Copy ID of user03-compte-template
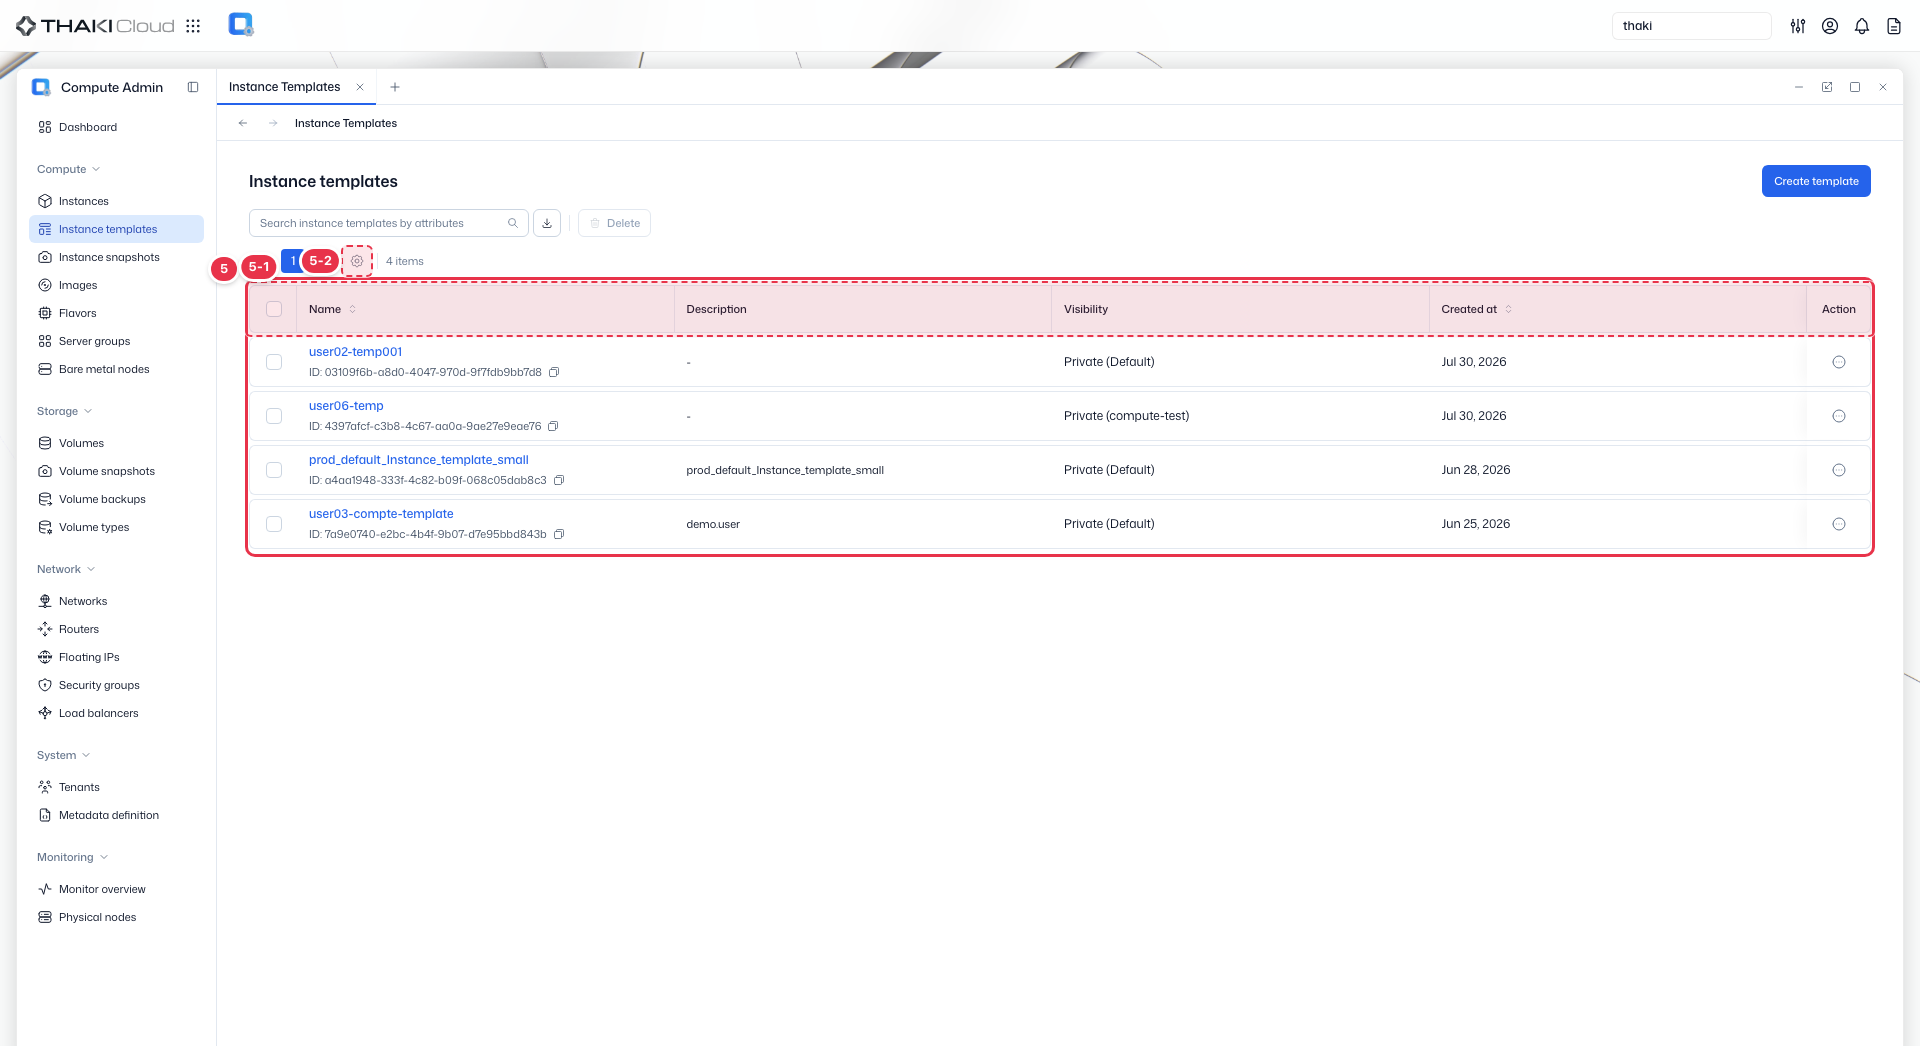 coord(559,534)
